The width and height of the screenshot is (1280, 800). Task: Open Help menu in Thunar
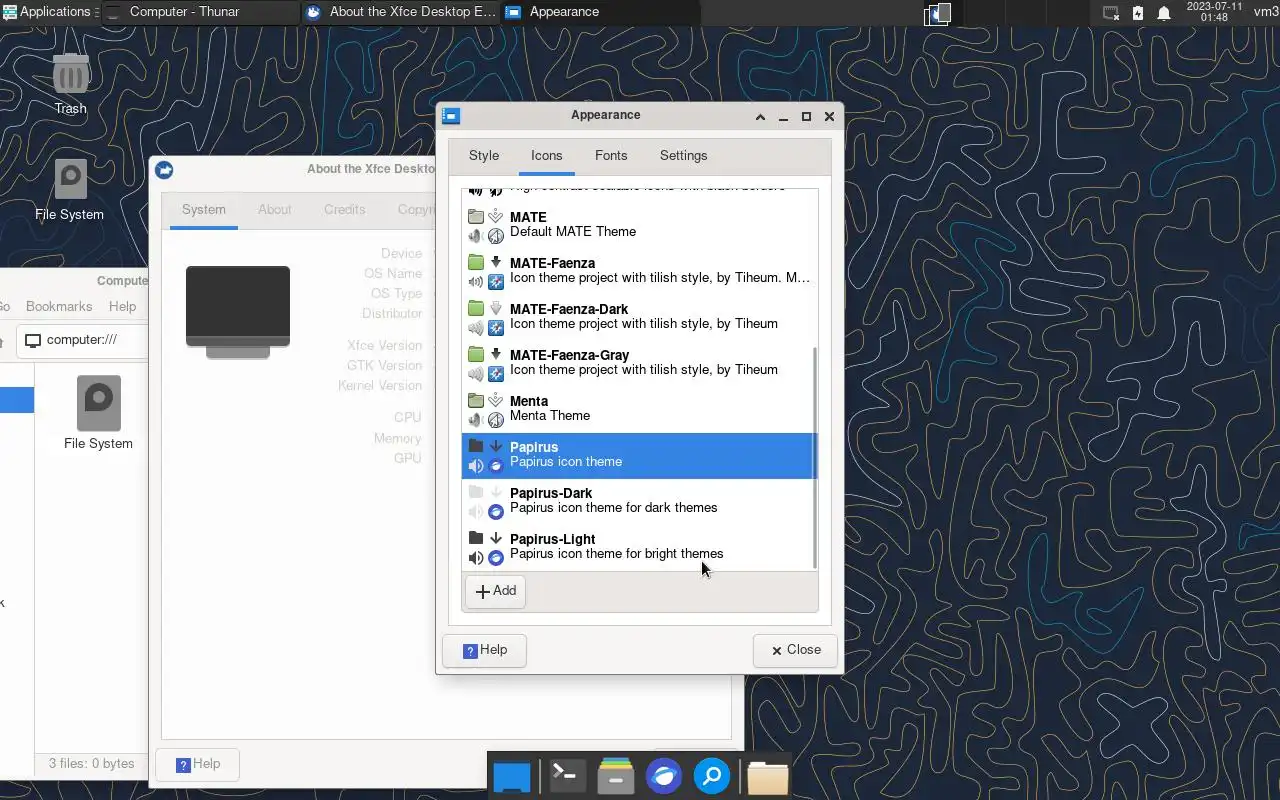[122, 307]
